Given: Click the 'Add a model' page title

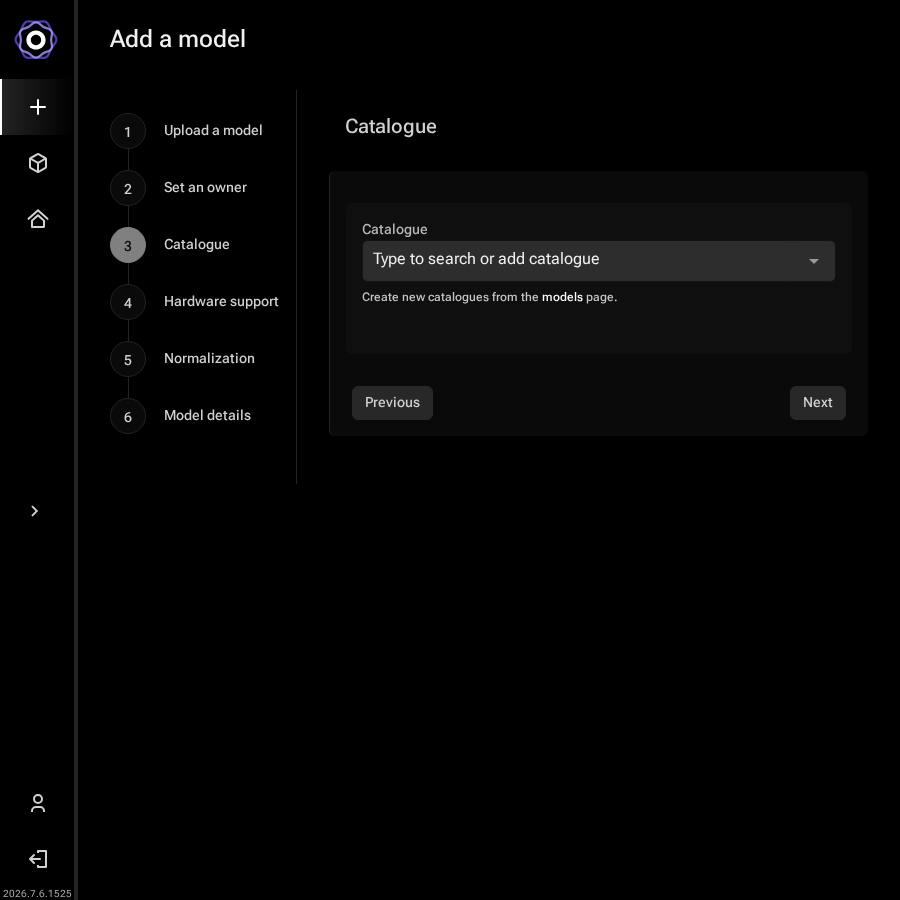Looking at the screenshot, I should point(178,39).
